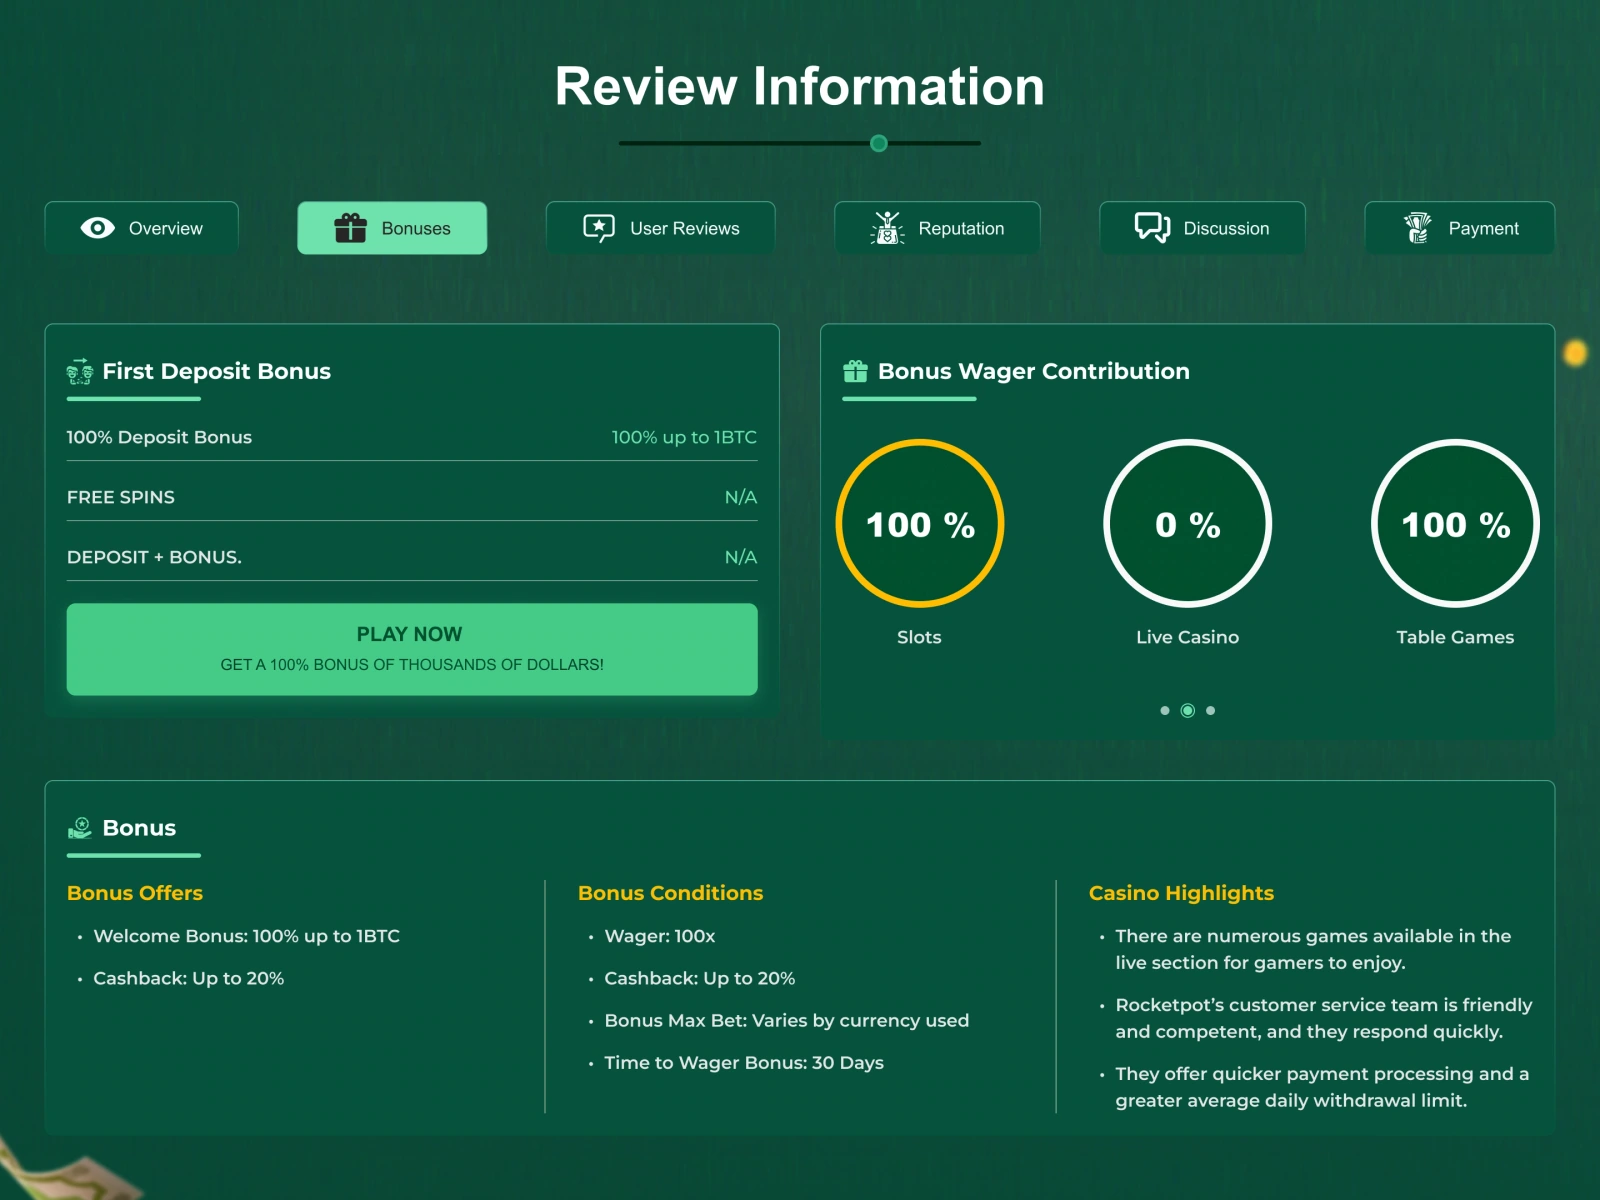Click the Live Casino 0 % circle
Screen dimensions: 1600x1200
[1188, 523]
